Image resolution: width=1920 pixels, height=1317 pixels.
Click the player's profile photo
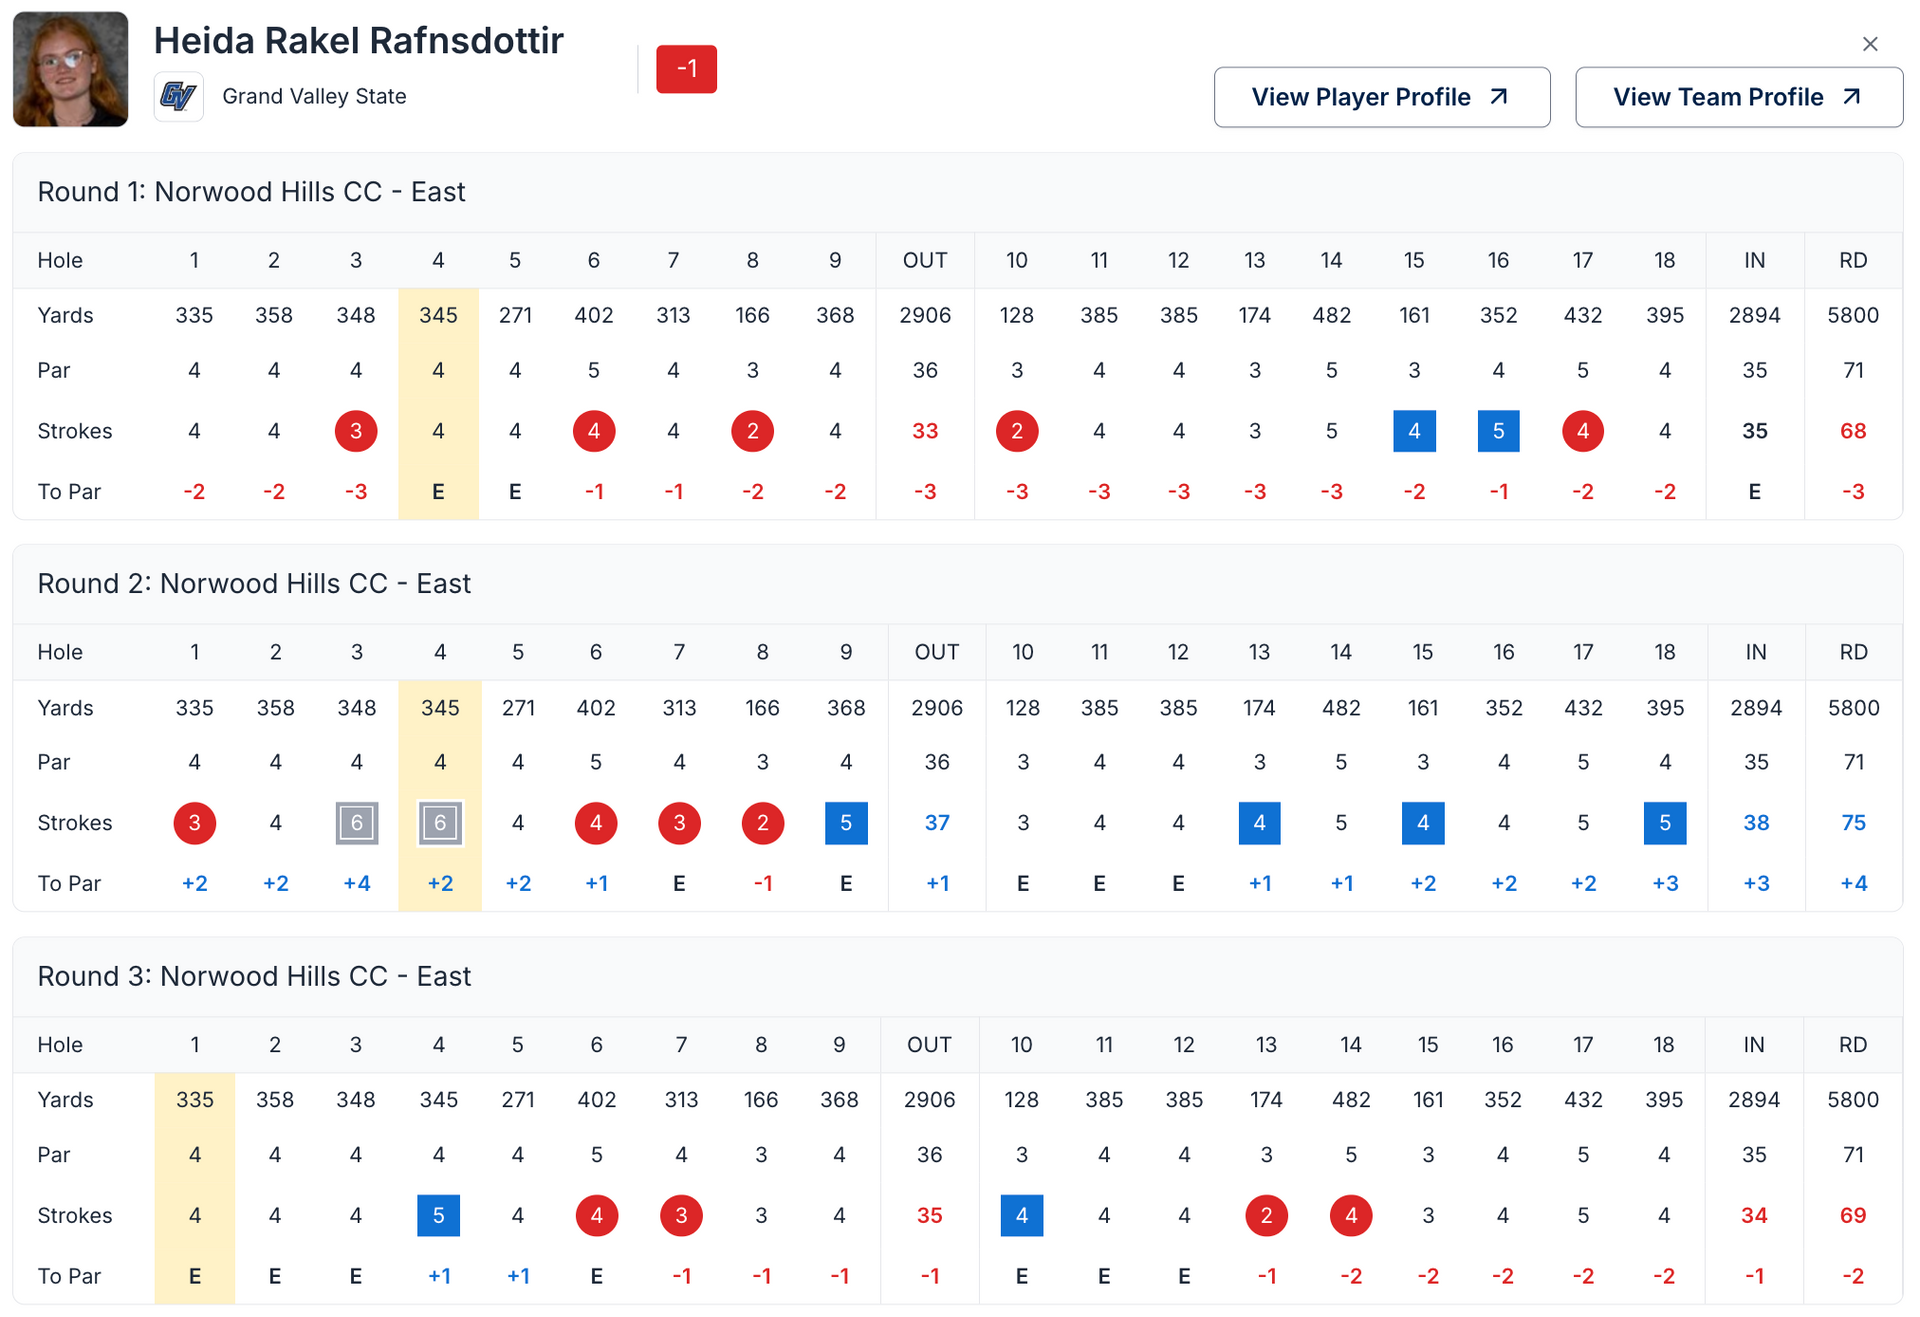(x=70, y=69)
